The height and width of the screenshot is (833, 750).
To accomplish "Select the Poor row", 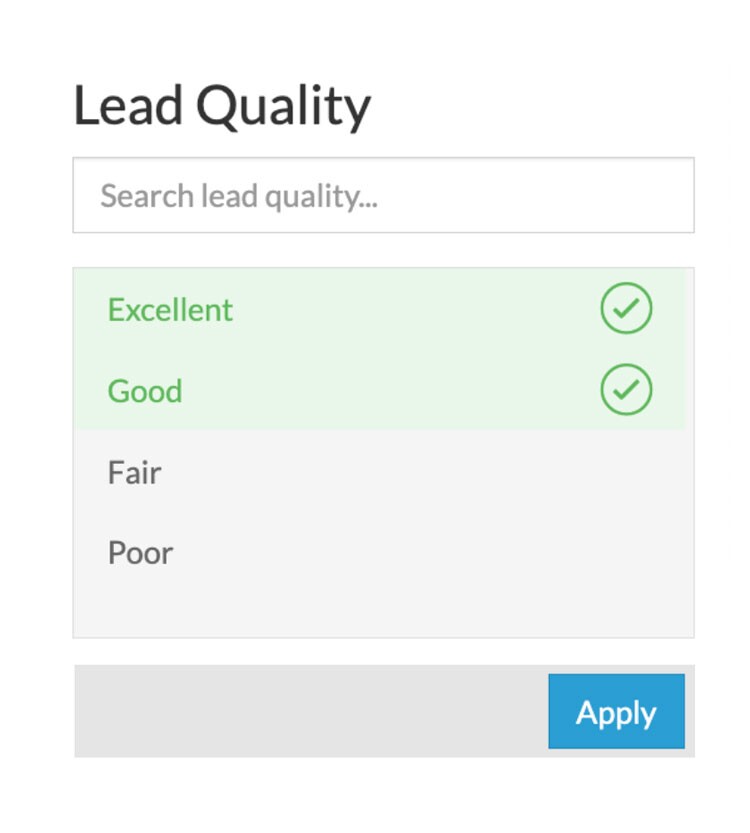I will tap(140, 552).
